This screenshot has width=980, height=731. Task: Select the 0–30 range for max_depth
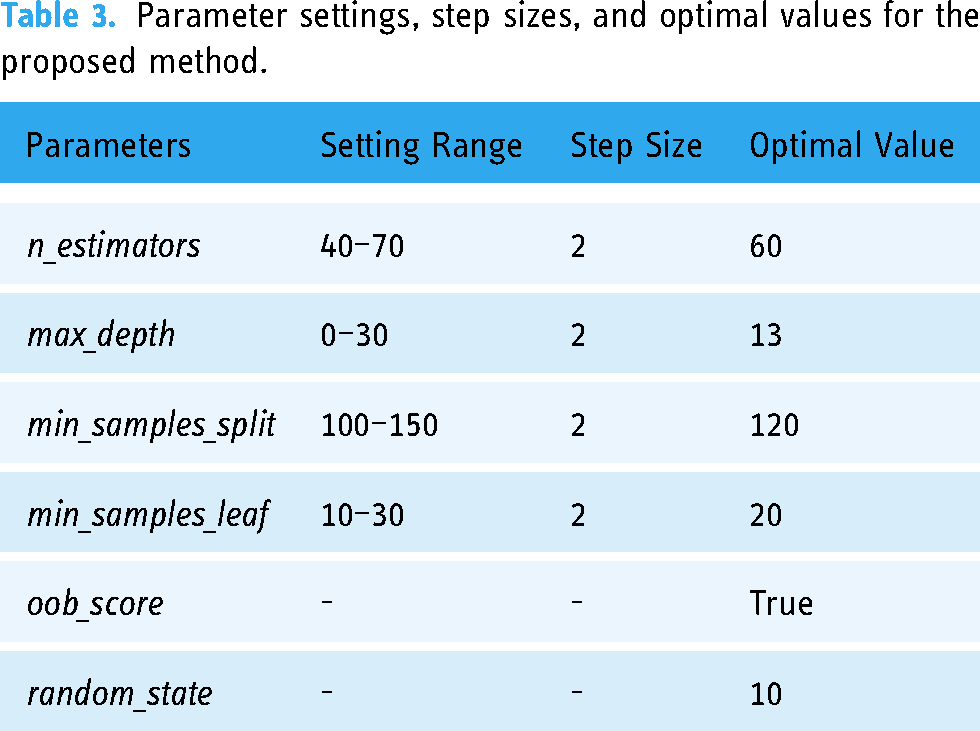coord(354,336)
